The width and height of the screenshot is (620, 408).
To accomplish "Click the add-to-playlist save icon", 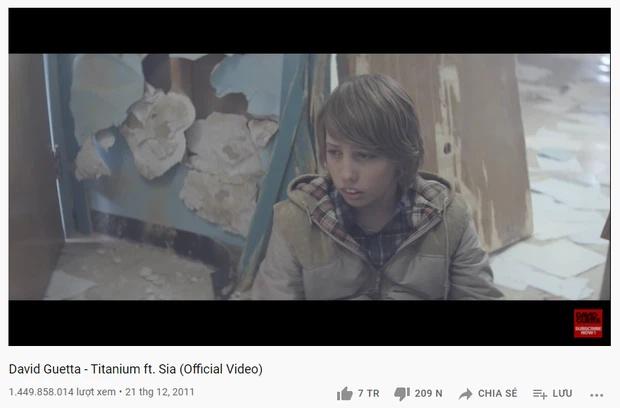I will (540, 394).
